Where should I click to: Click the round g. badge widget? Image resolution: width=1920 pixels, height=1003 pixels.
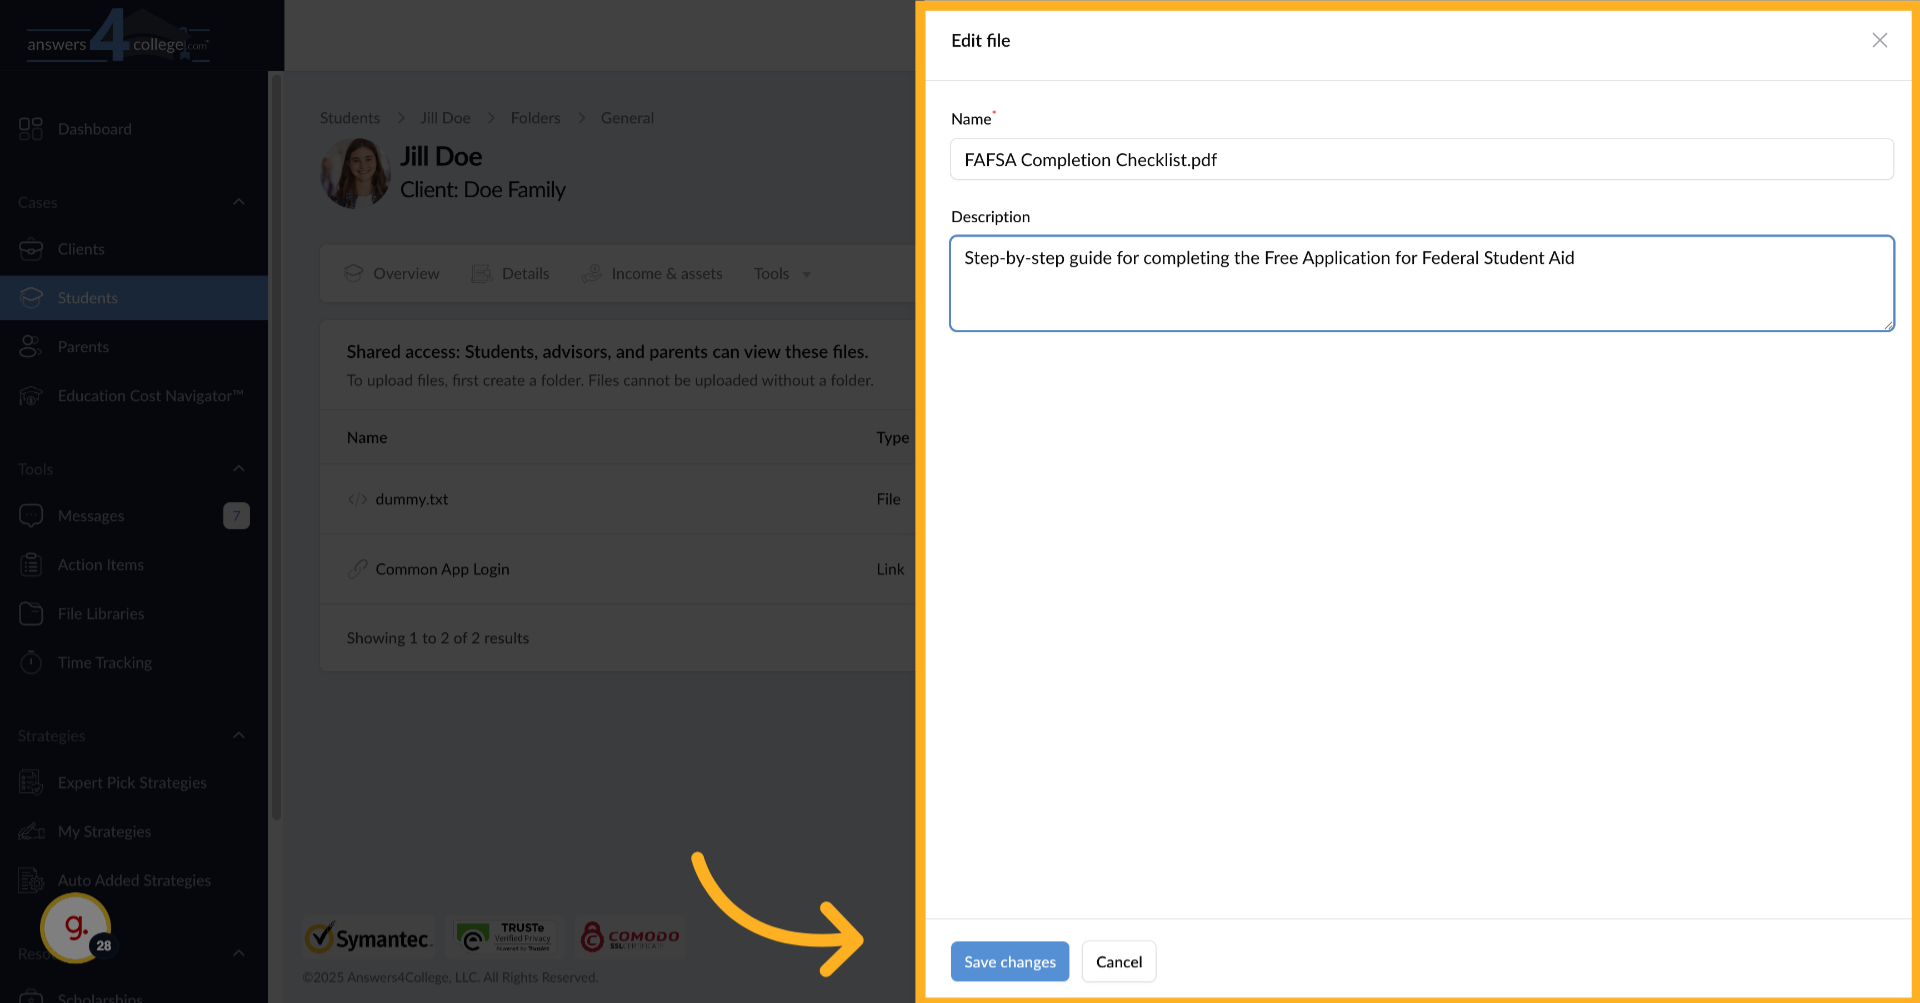75,928
